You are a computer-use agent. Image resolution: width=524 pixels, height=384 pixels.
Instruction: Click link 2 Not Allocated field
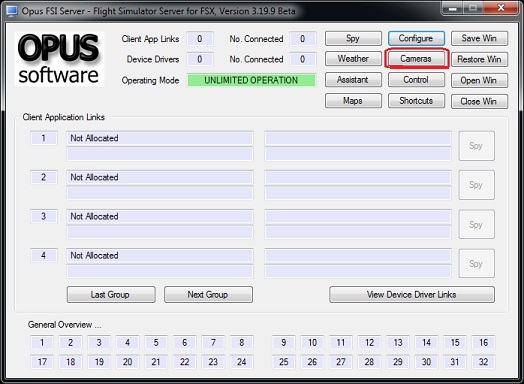[x=159, y=177]
